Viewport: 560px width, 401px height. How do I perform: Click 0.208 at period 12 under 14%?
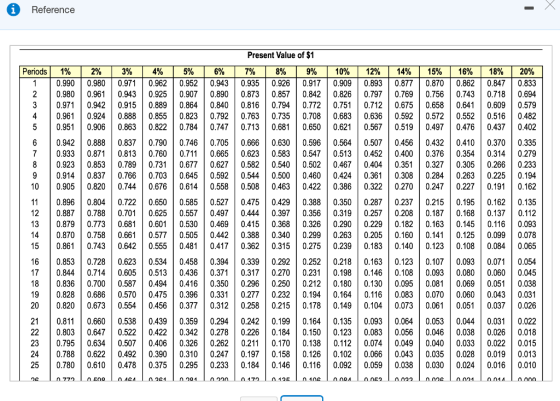point(404,214)
